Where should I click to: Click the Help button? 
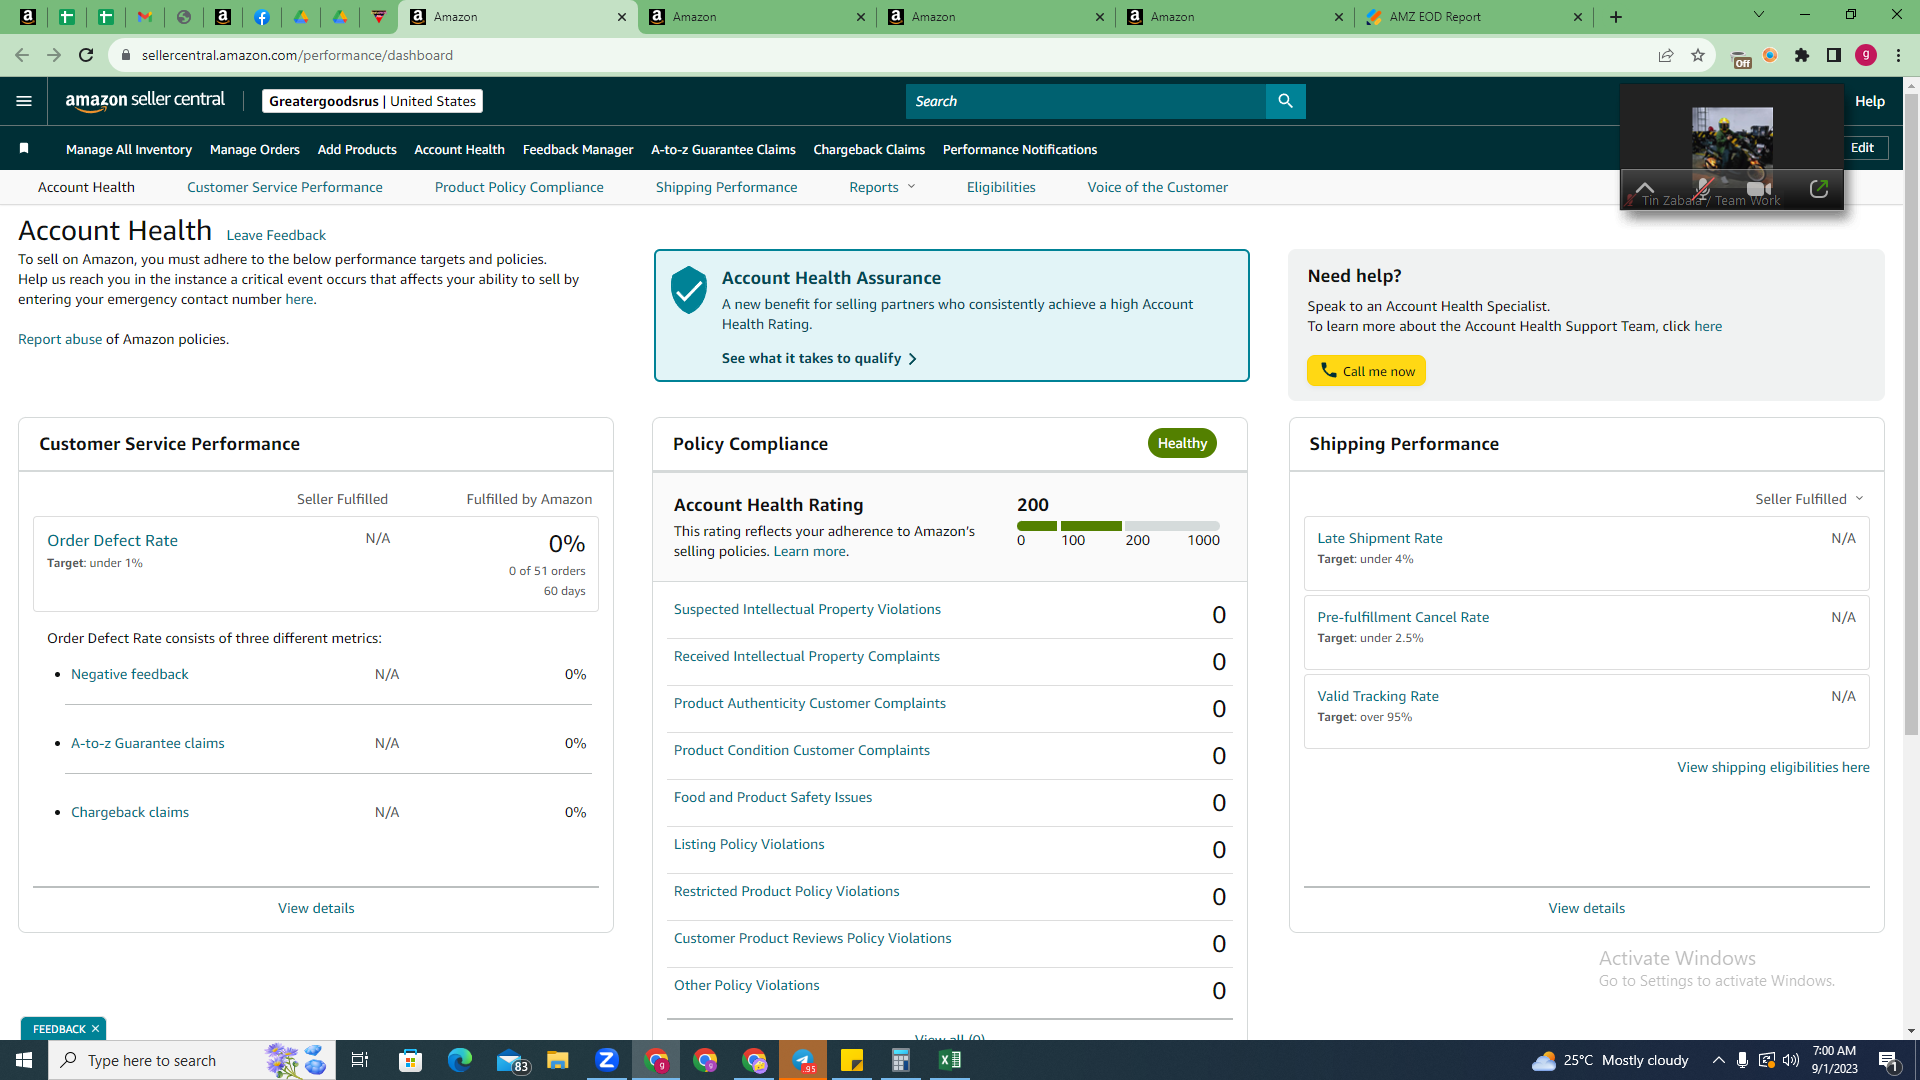click(x=1870, y=101)
